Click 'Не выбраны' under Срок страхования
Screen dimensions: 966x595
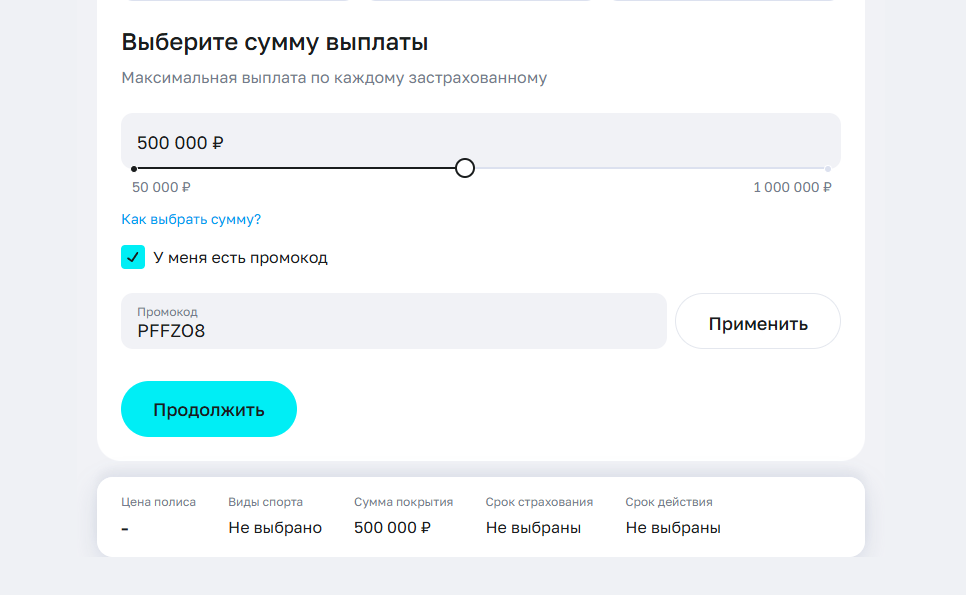tap(533, 528)
